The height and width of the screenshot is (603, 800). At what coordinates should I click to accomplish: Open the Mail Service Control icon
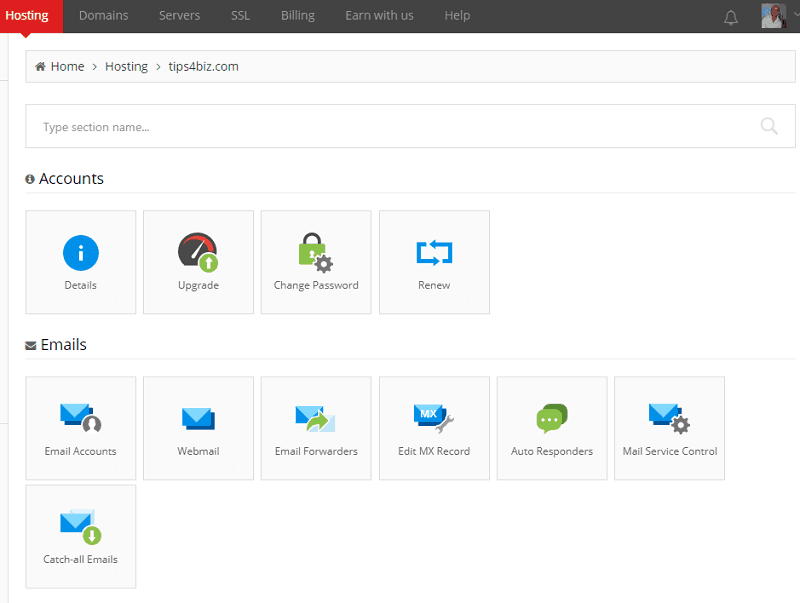coord(669,418)
